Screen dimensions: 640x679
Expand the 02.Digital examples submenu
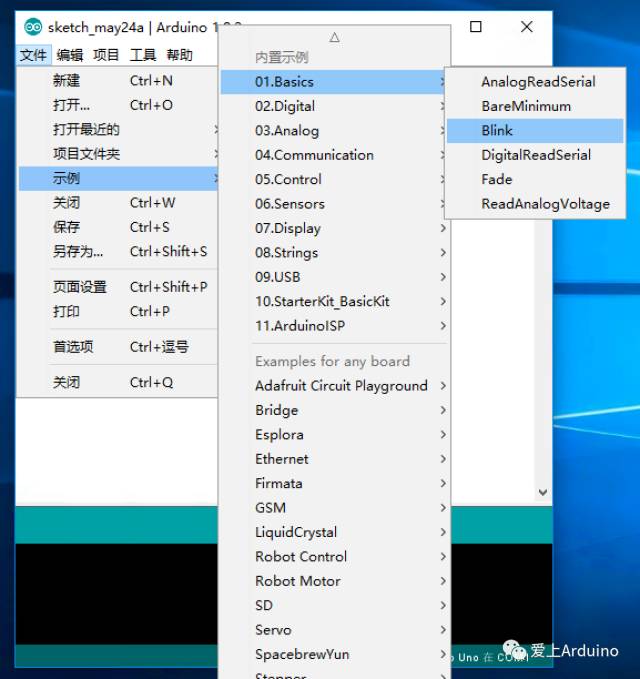334,106
